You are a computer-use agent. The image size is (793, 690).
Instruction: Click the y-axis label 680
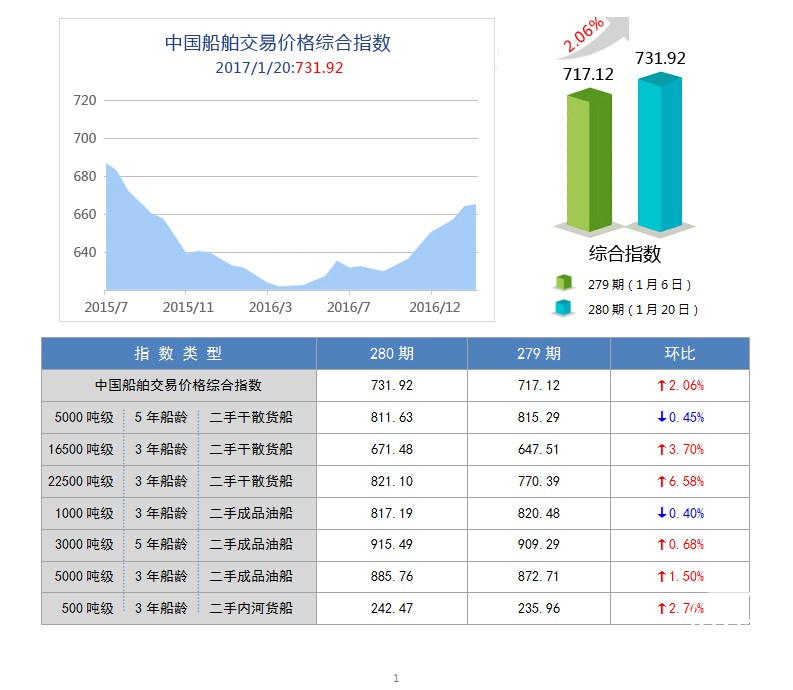[84, 176]
